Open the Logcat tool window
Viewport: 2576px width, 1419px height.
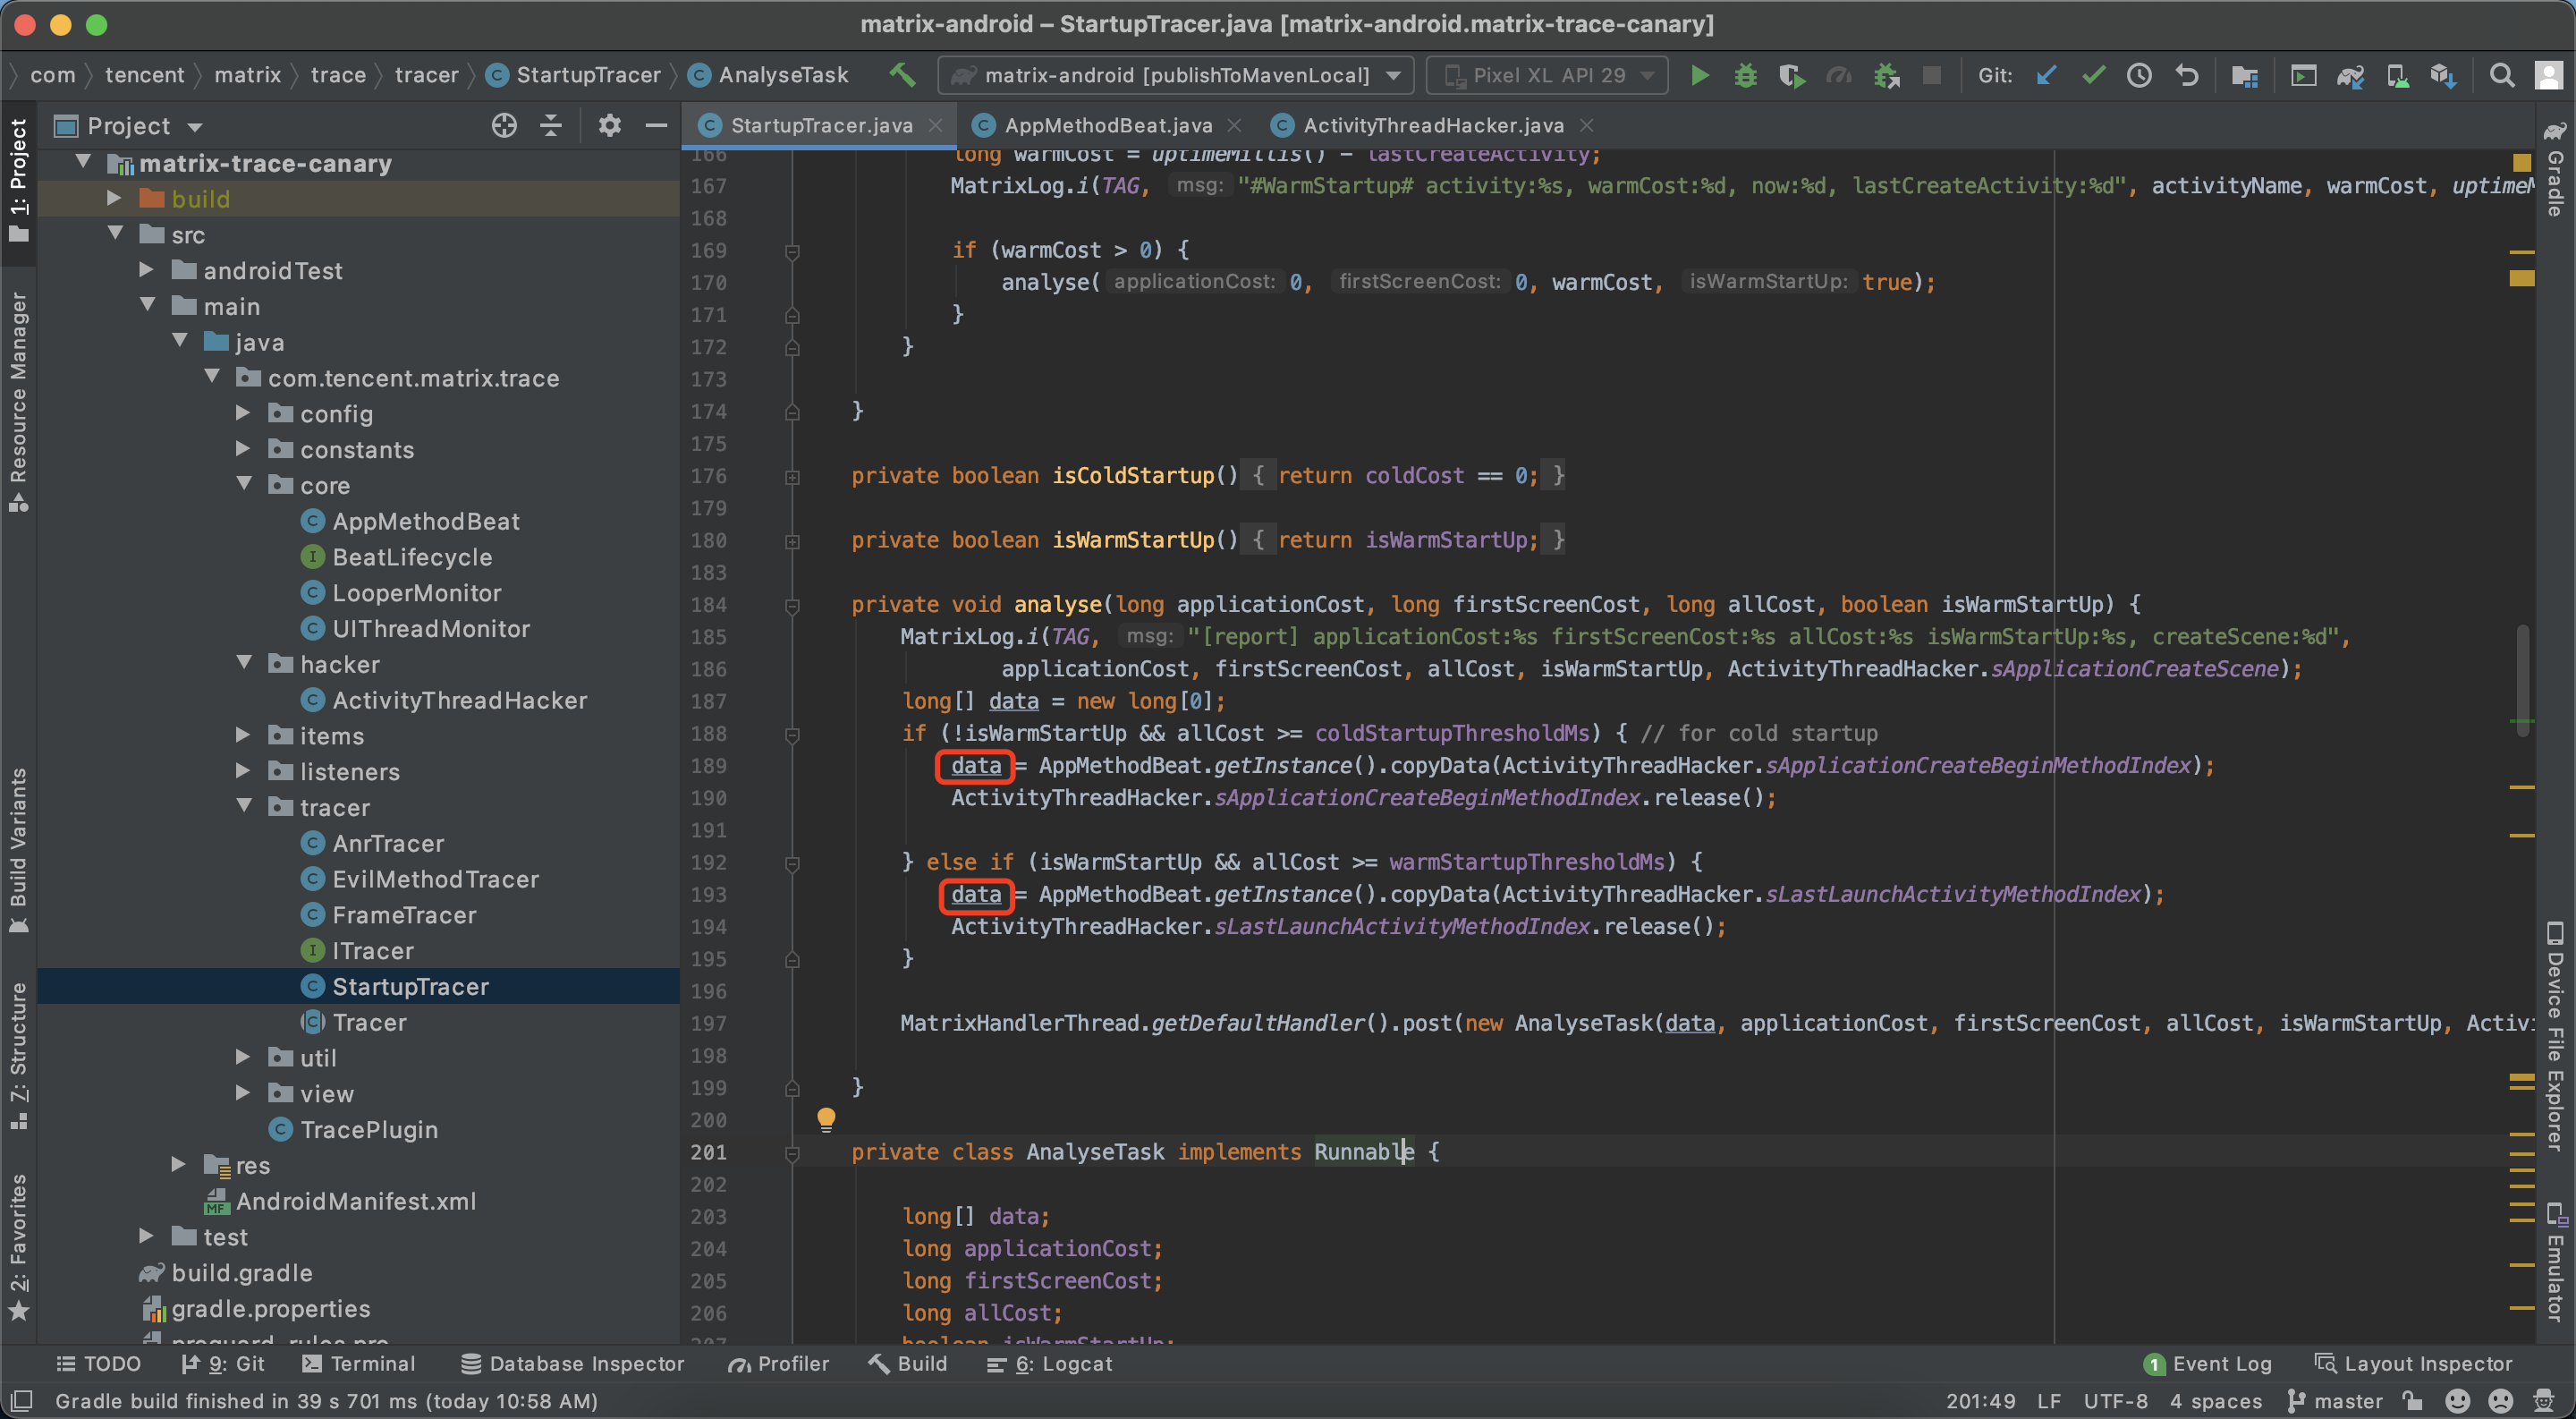click(1049, 1363)
